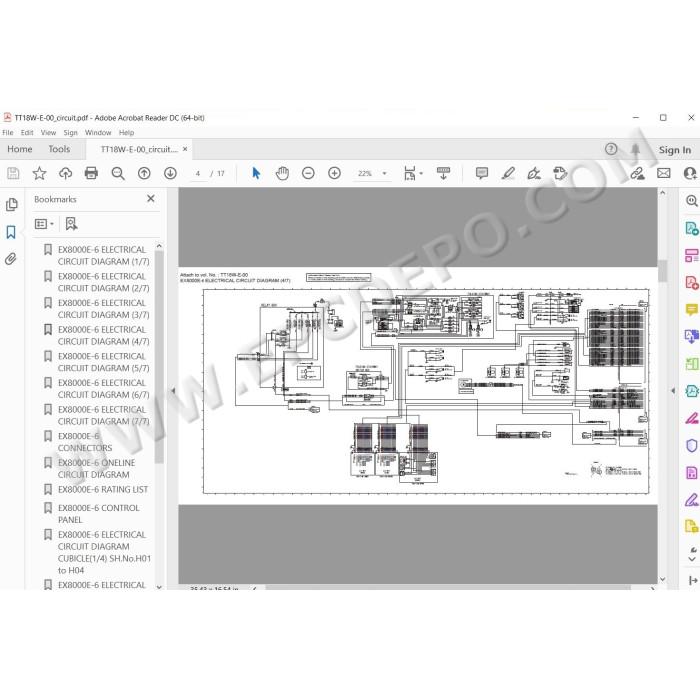Click the document horizontal scrollbar
This screenshot has height=700, width=700.
pos(448,588)
